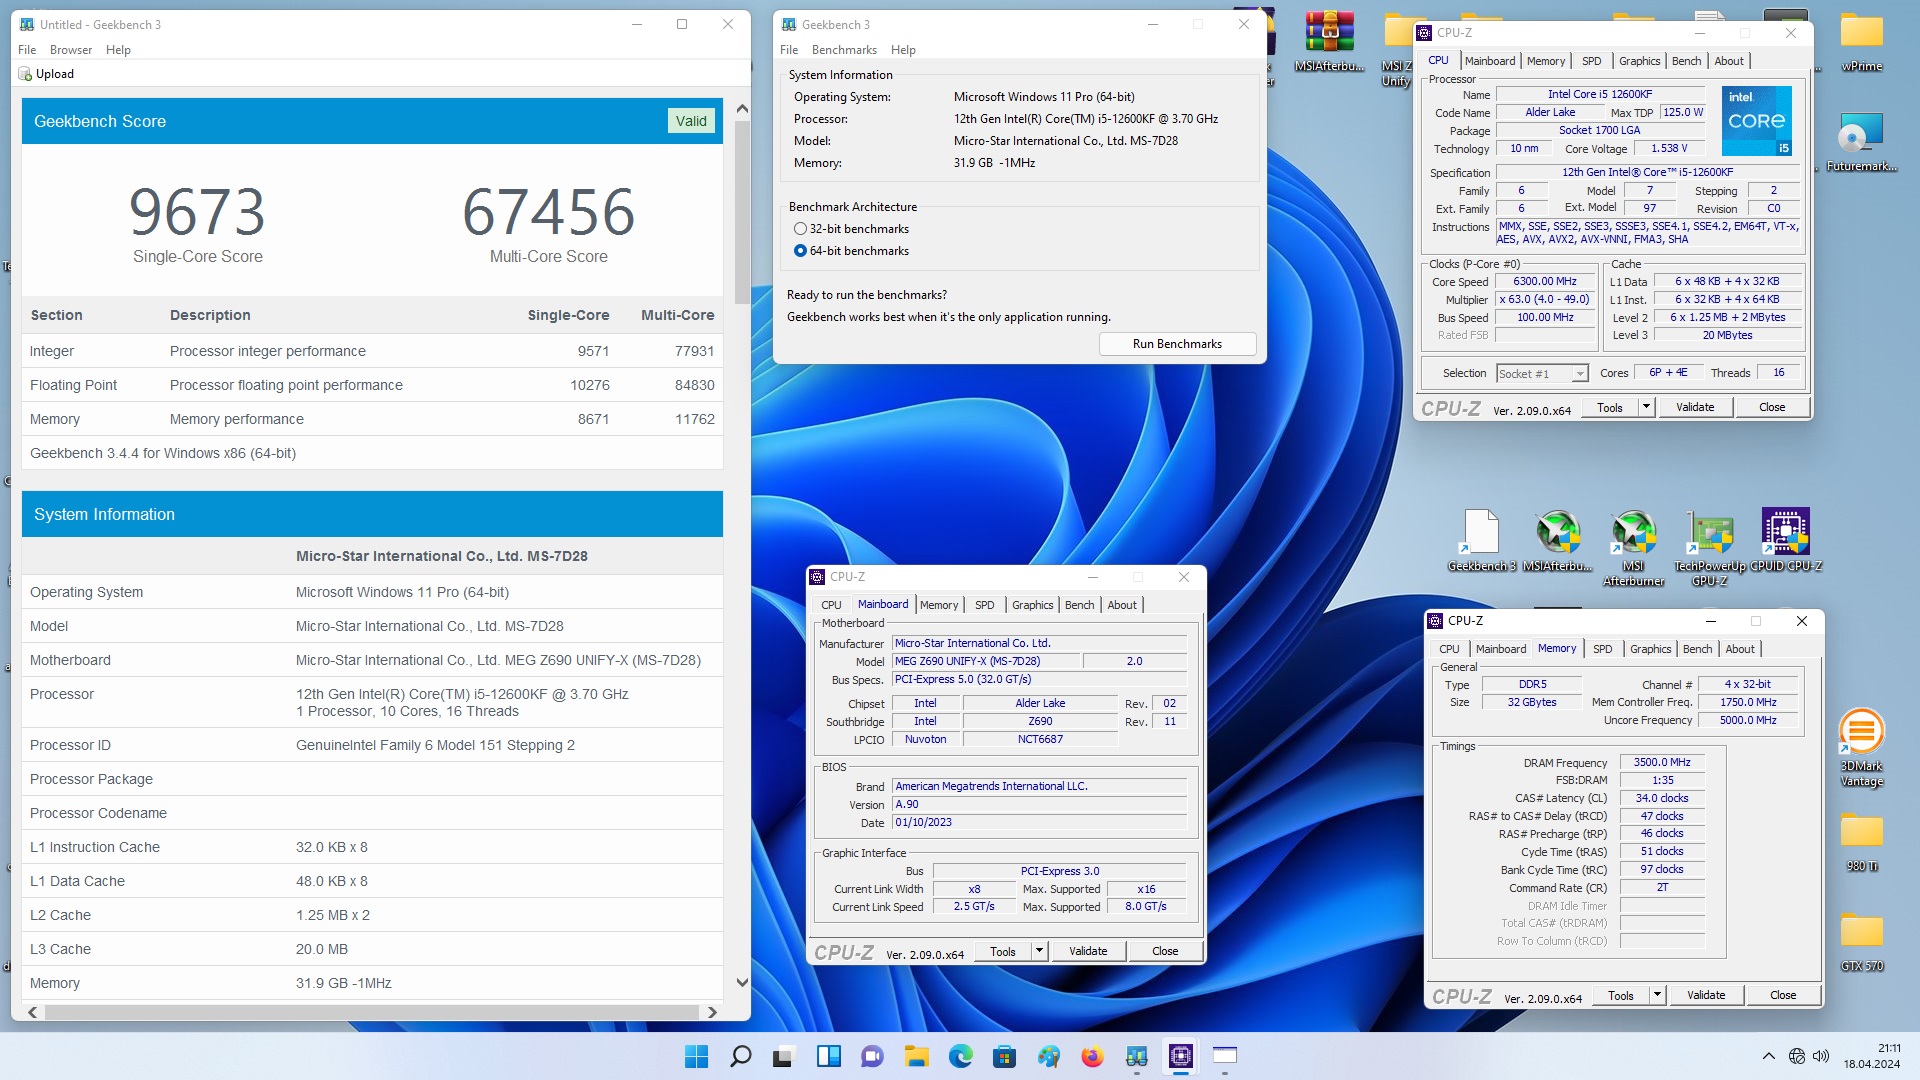Click the Geekbench horizontal scrollbar thumb

click(371, 1012)
